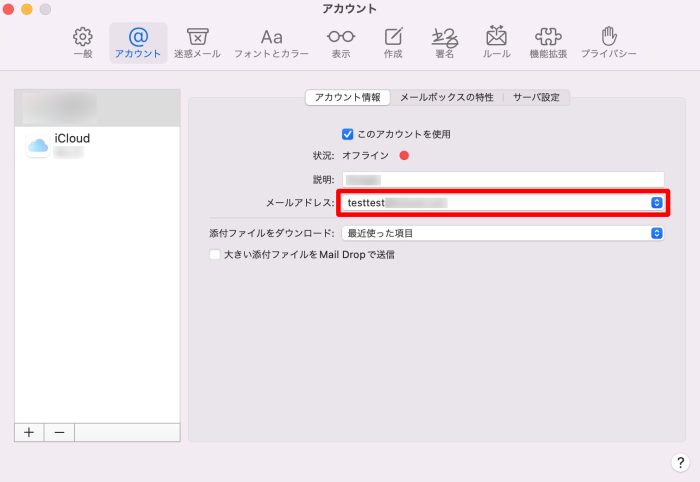Open フォントとカラー (Fonts & Colors) pane
The width and height of the screenshot is (700, 482).
click(271, 43)
